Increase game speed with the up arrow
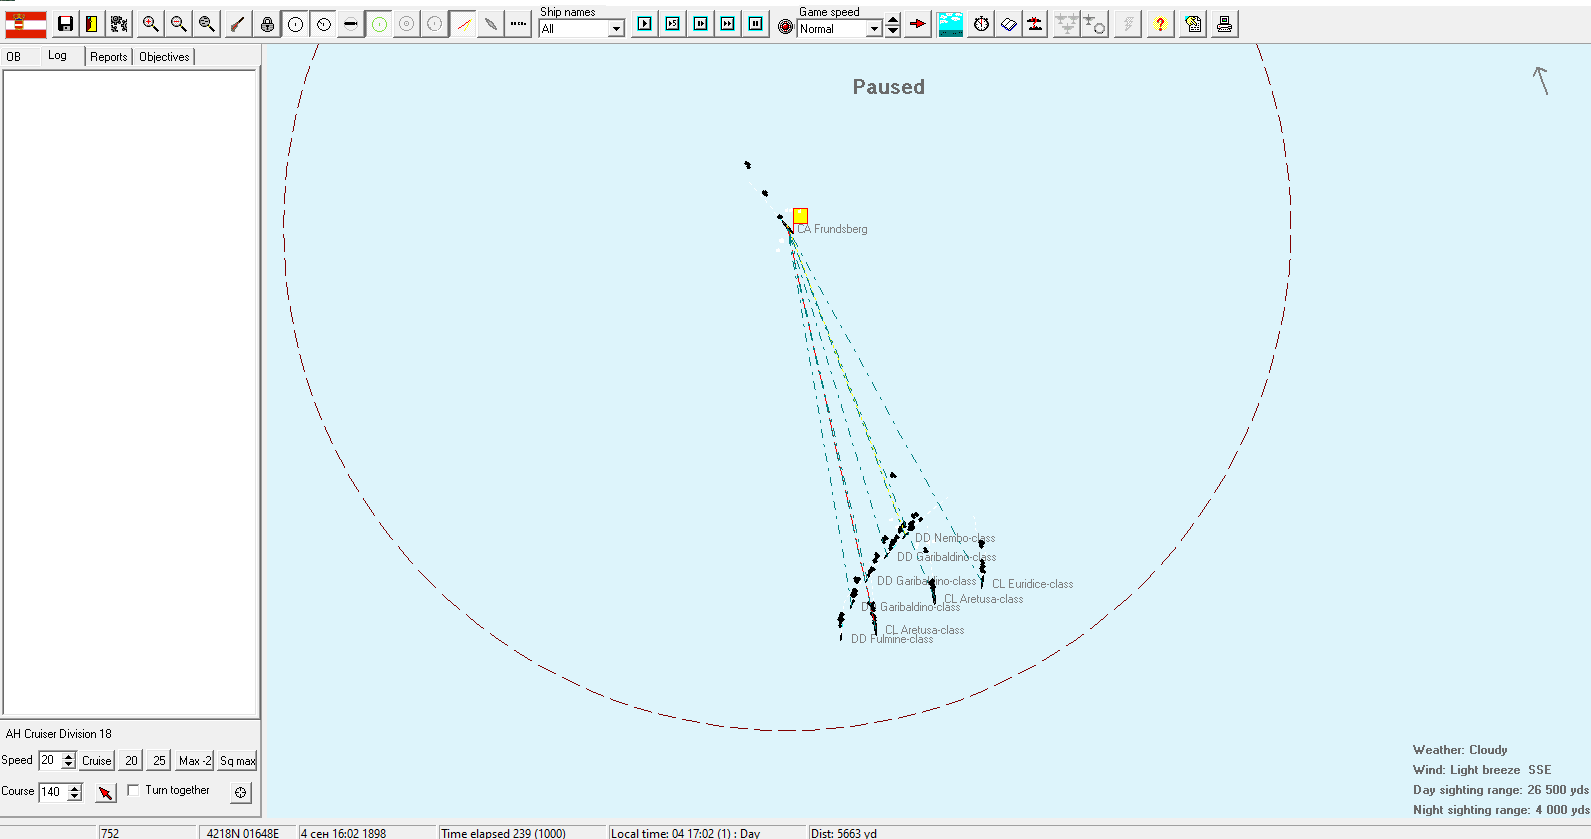This screenshot has width=1591, height=839. (893, 19)
